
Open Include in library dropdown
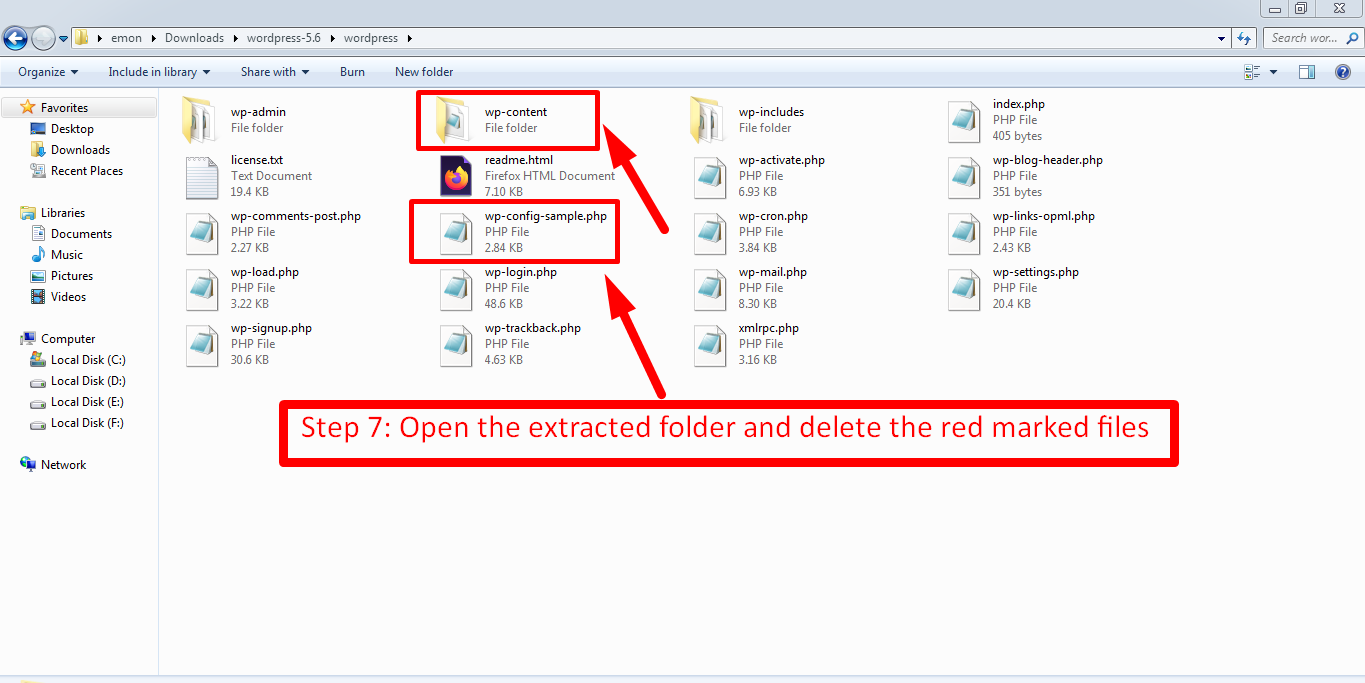point(159,72)
